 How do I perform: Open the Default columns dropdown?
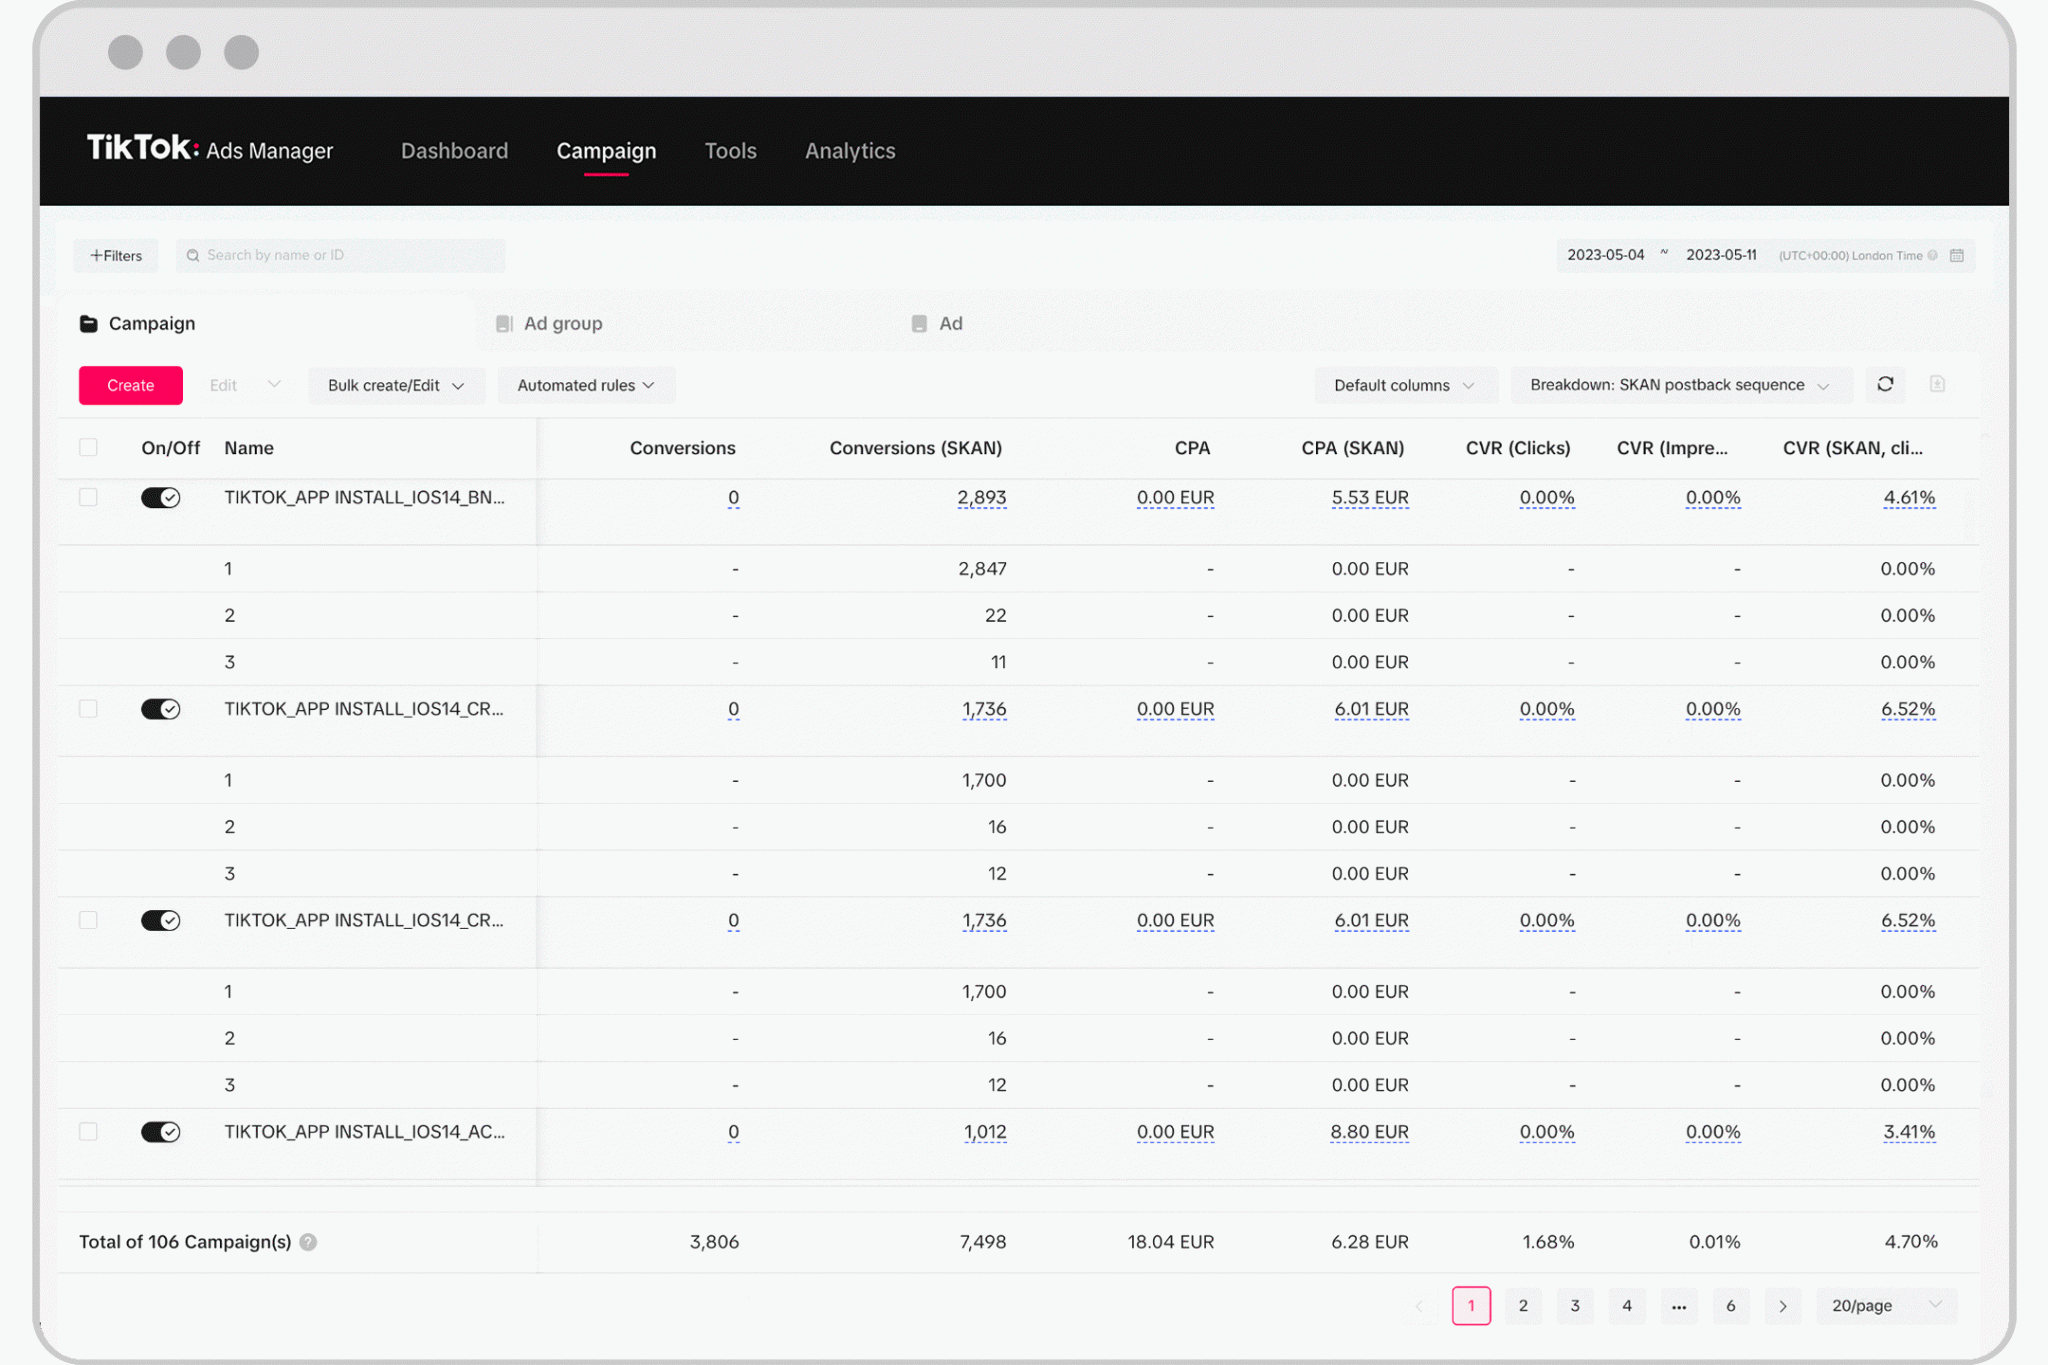click(x=1405, y=385)
